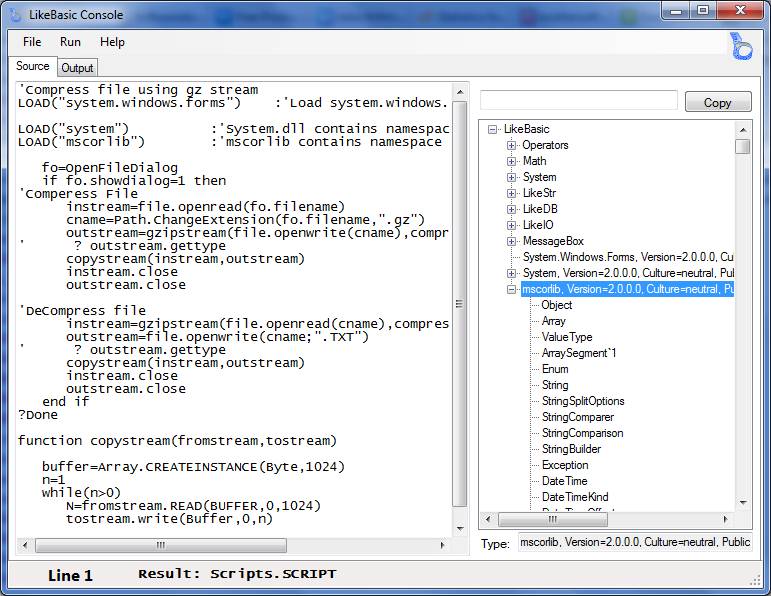Click the 'function copystream' code line
771x596 pixels.
178,441
